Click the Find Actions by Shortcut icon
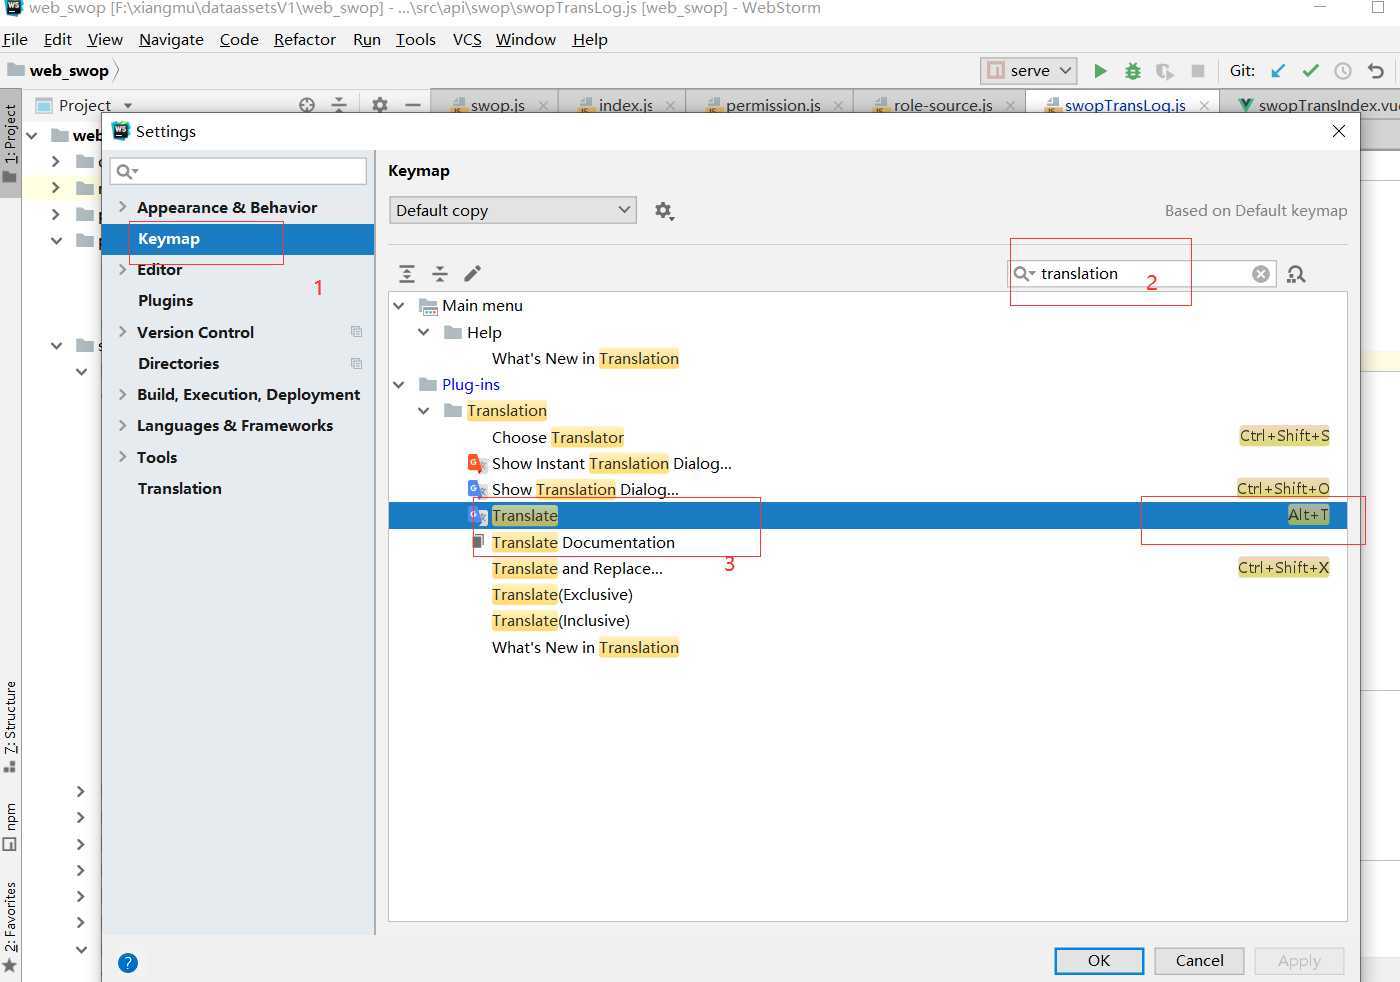This screenshot has height=982, width=1400. 1296,274
